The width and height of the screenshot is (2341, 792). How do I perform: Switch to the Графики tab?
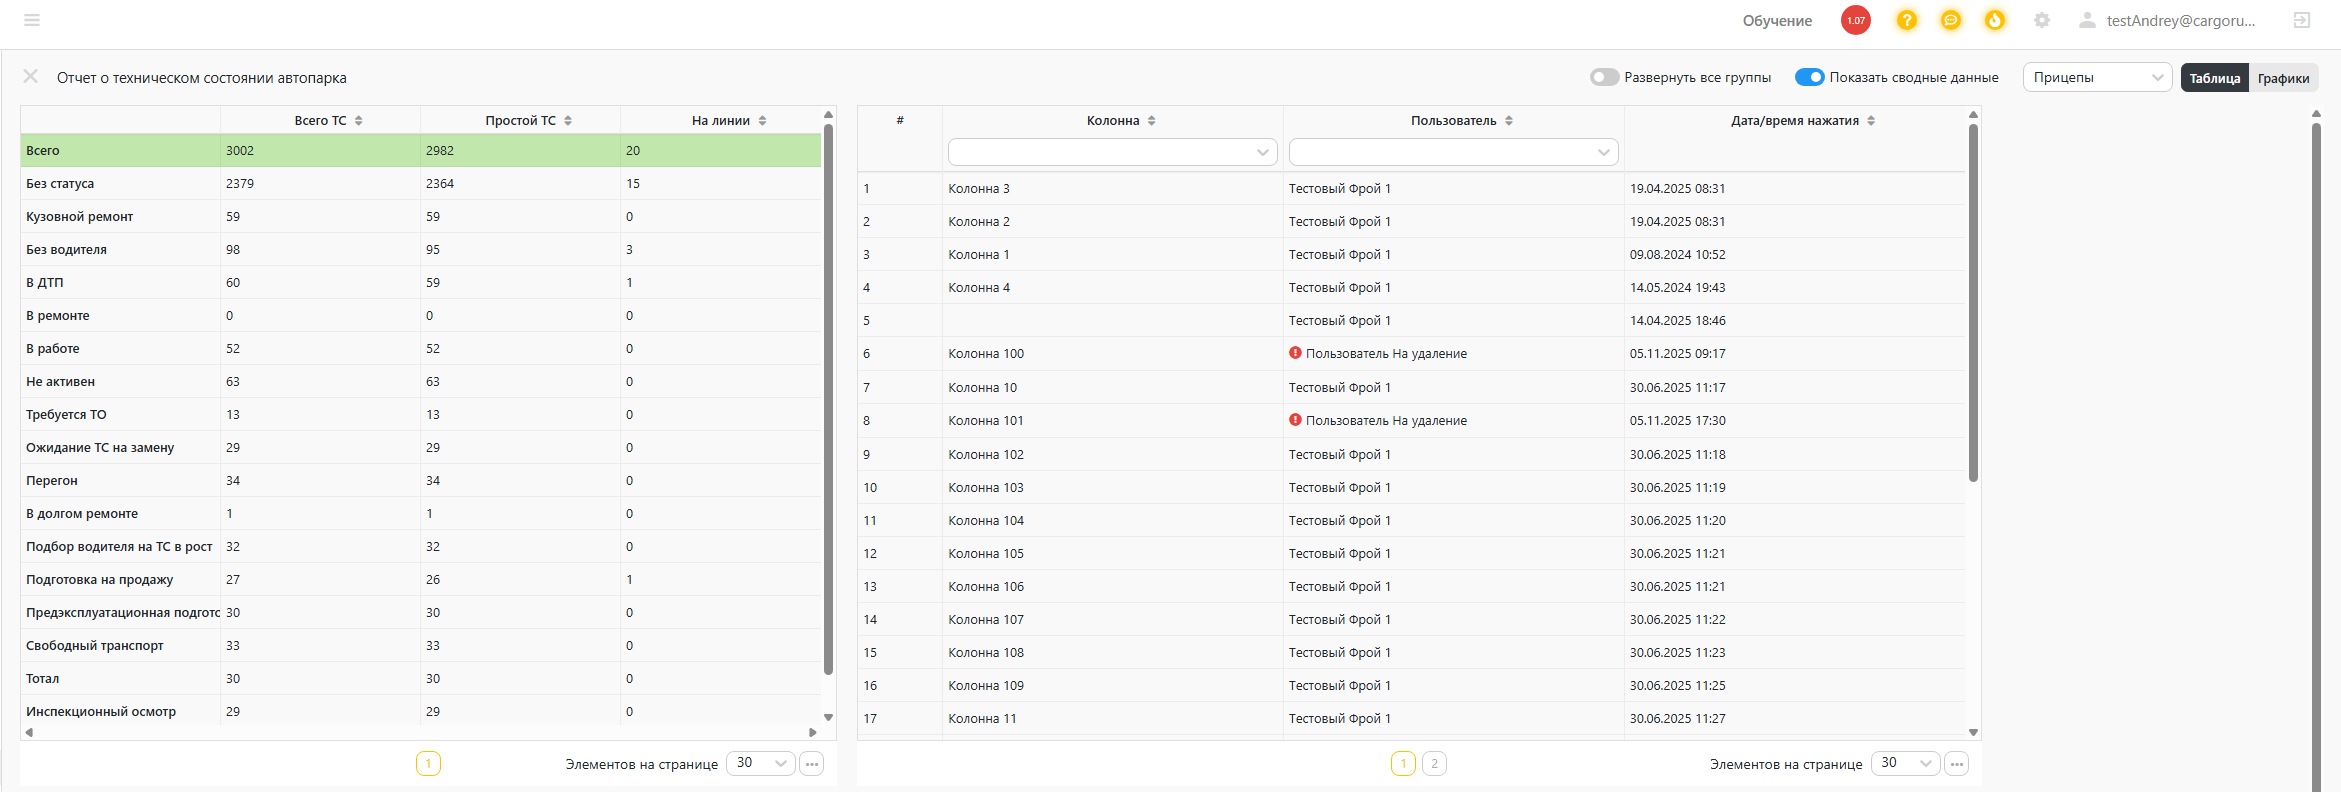[x=2283, y=78]
